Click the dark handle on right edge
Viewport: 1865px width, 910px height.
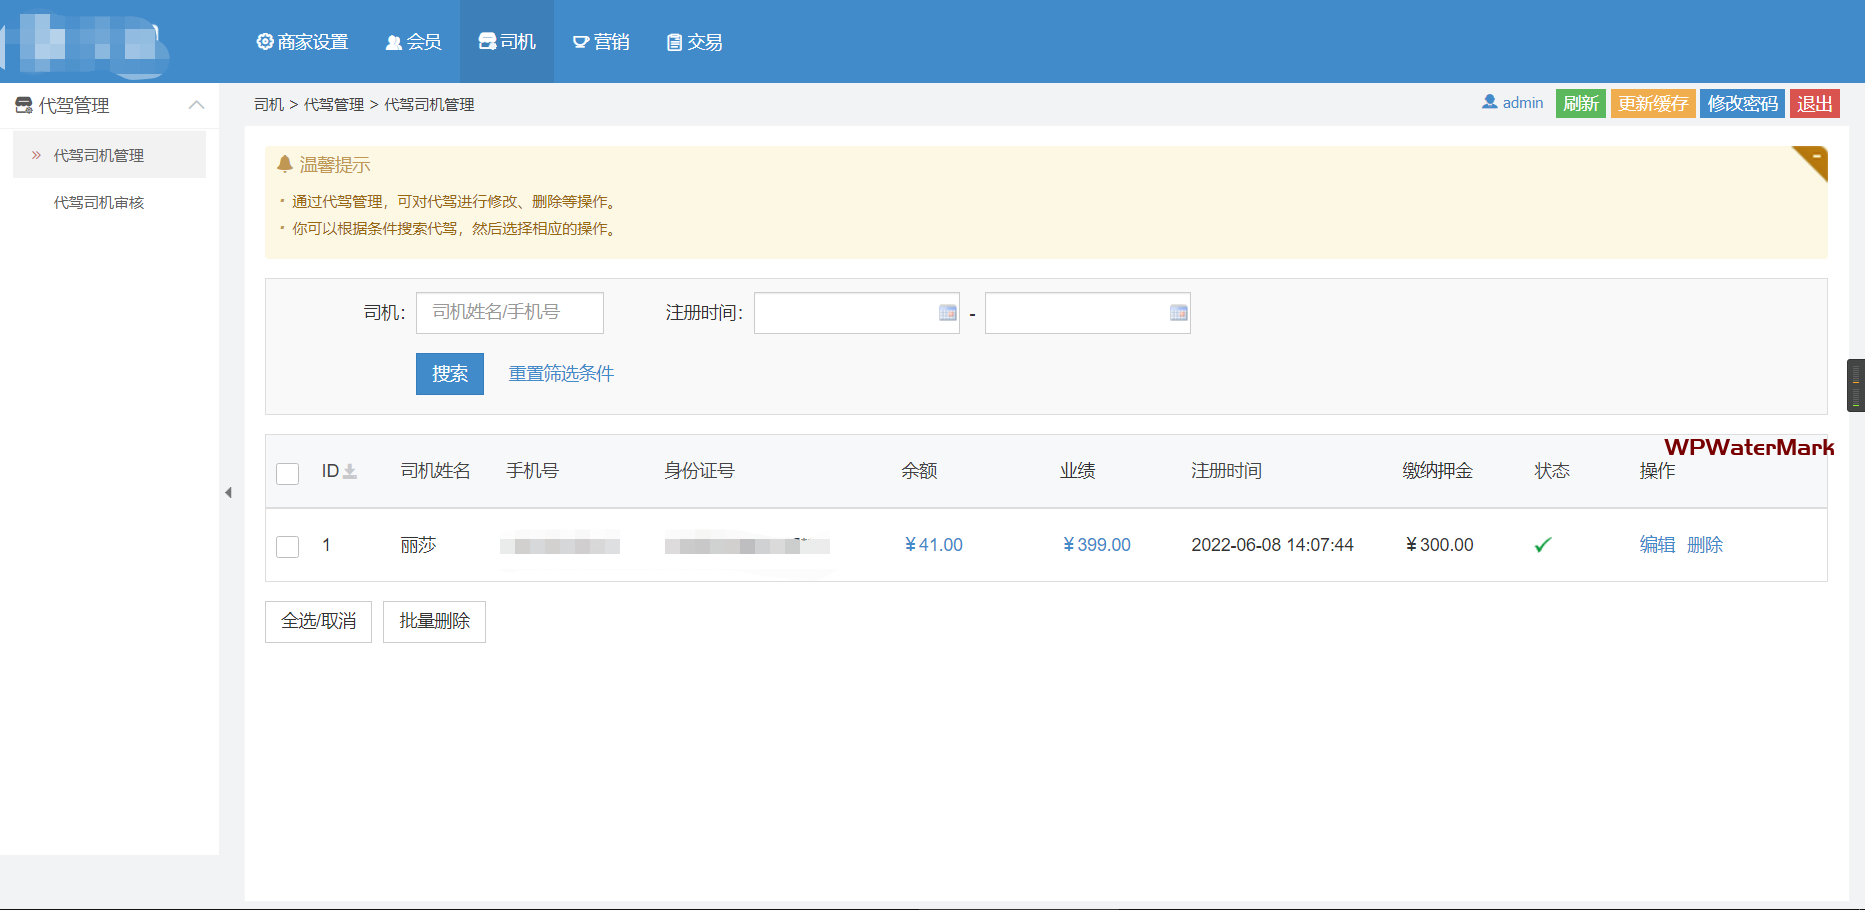coord(1855,385)
